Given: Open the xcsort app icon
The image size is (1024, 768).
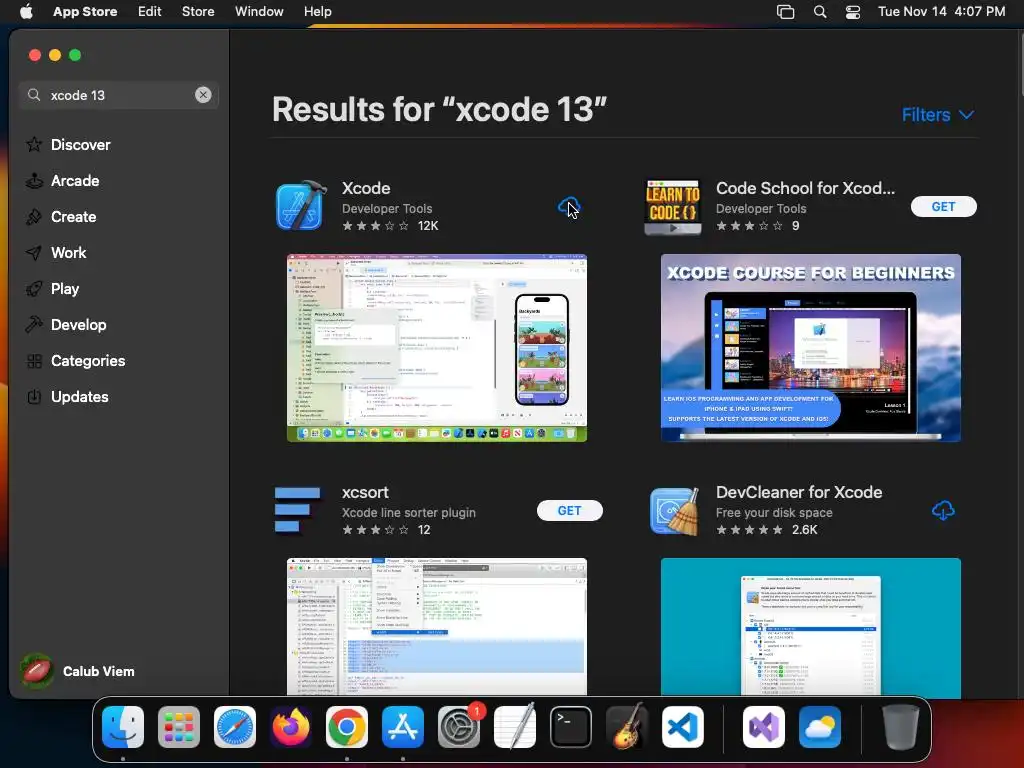Looking at the screenshot, I should click(298, 510).
